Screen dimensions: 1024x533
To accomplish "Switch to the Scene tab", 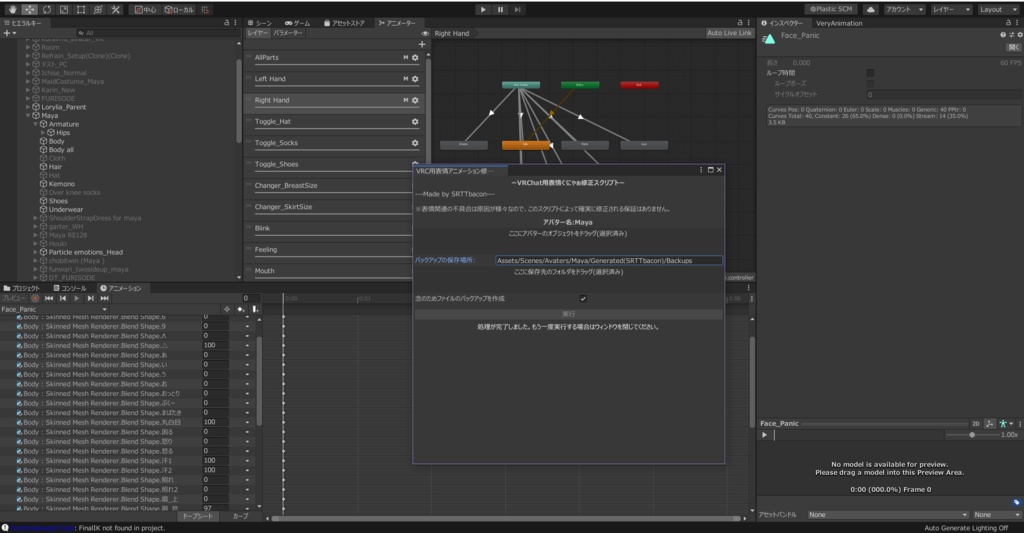I will [x=259, y=23].
